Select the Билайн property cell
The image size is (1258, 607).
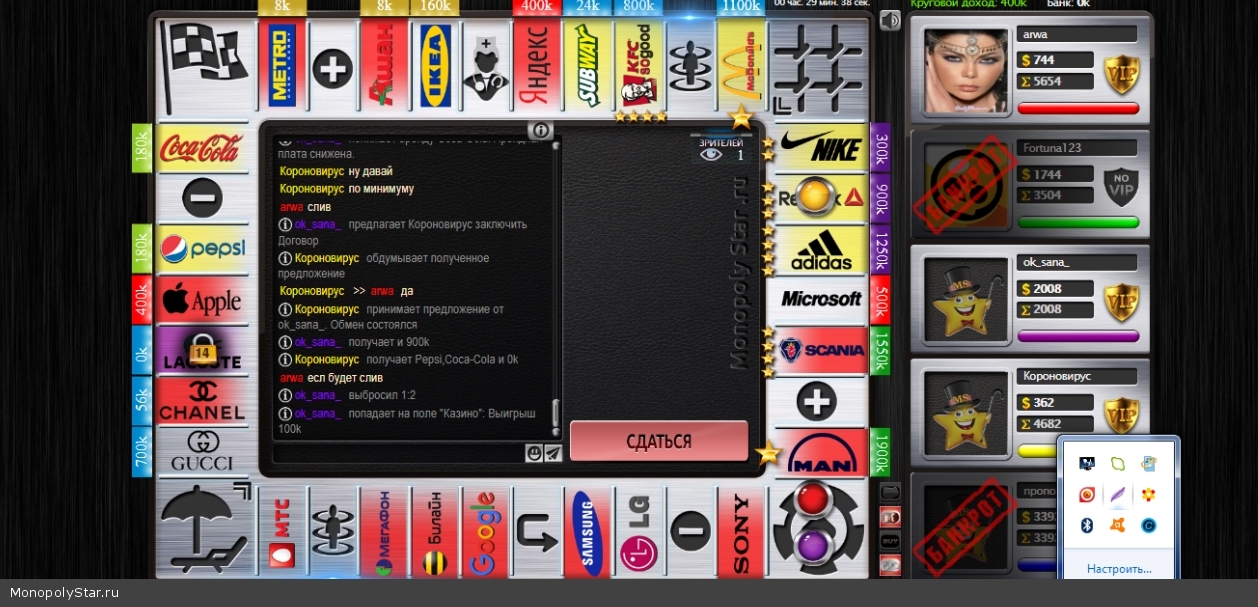click(435, 532)
